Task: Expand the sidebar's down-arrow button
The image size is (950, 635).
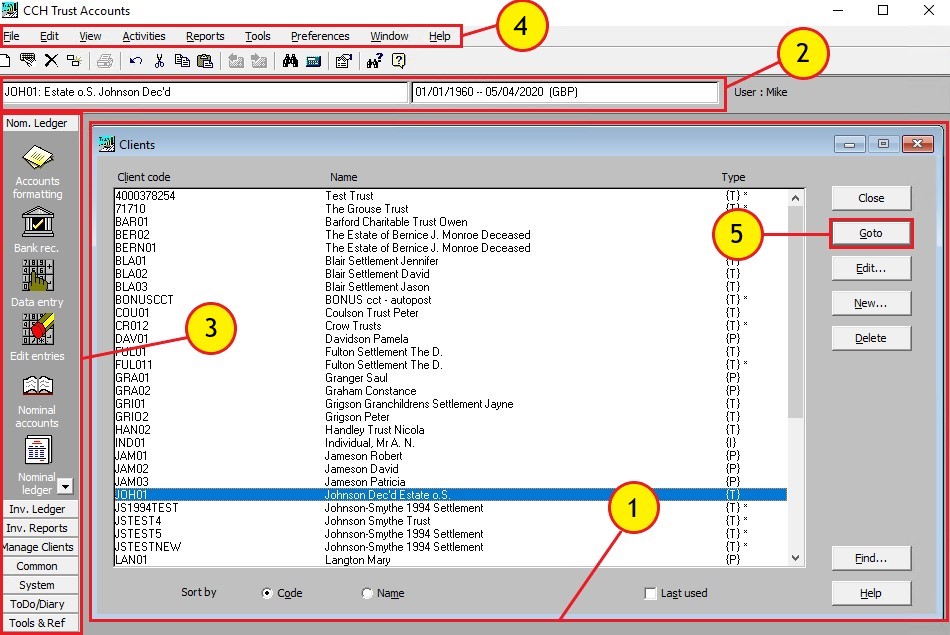Action: (65, 486)
